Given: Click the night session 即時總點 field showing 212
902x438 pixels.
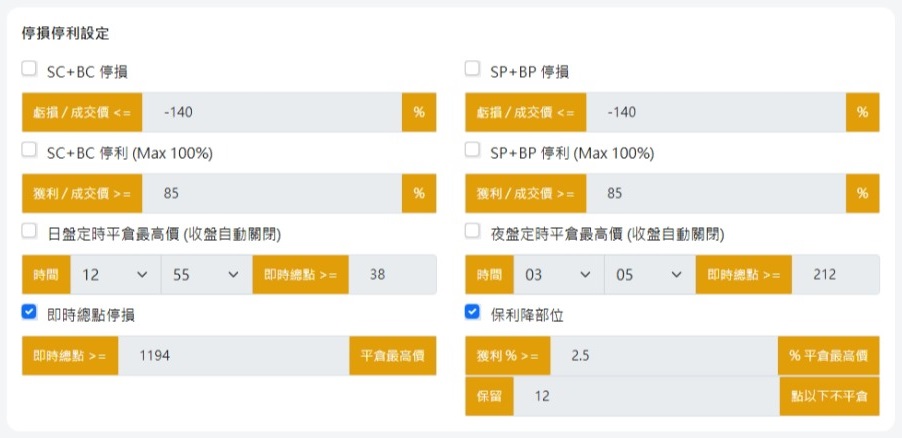Looking at the screenshot, I should point(836,275).
